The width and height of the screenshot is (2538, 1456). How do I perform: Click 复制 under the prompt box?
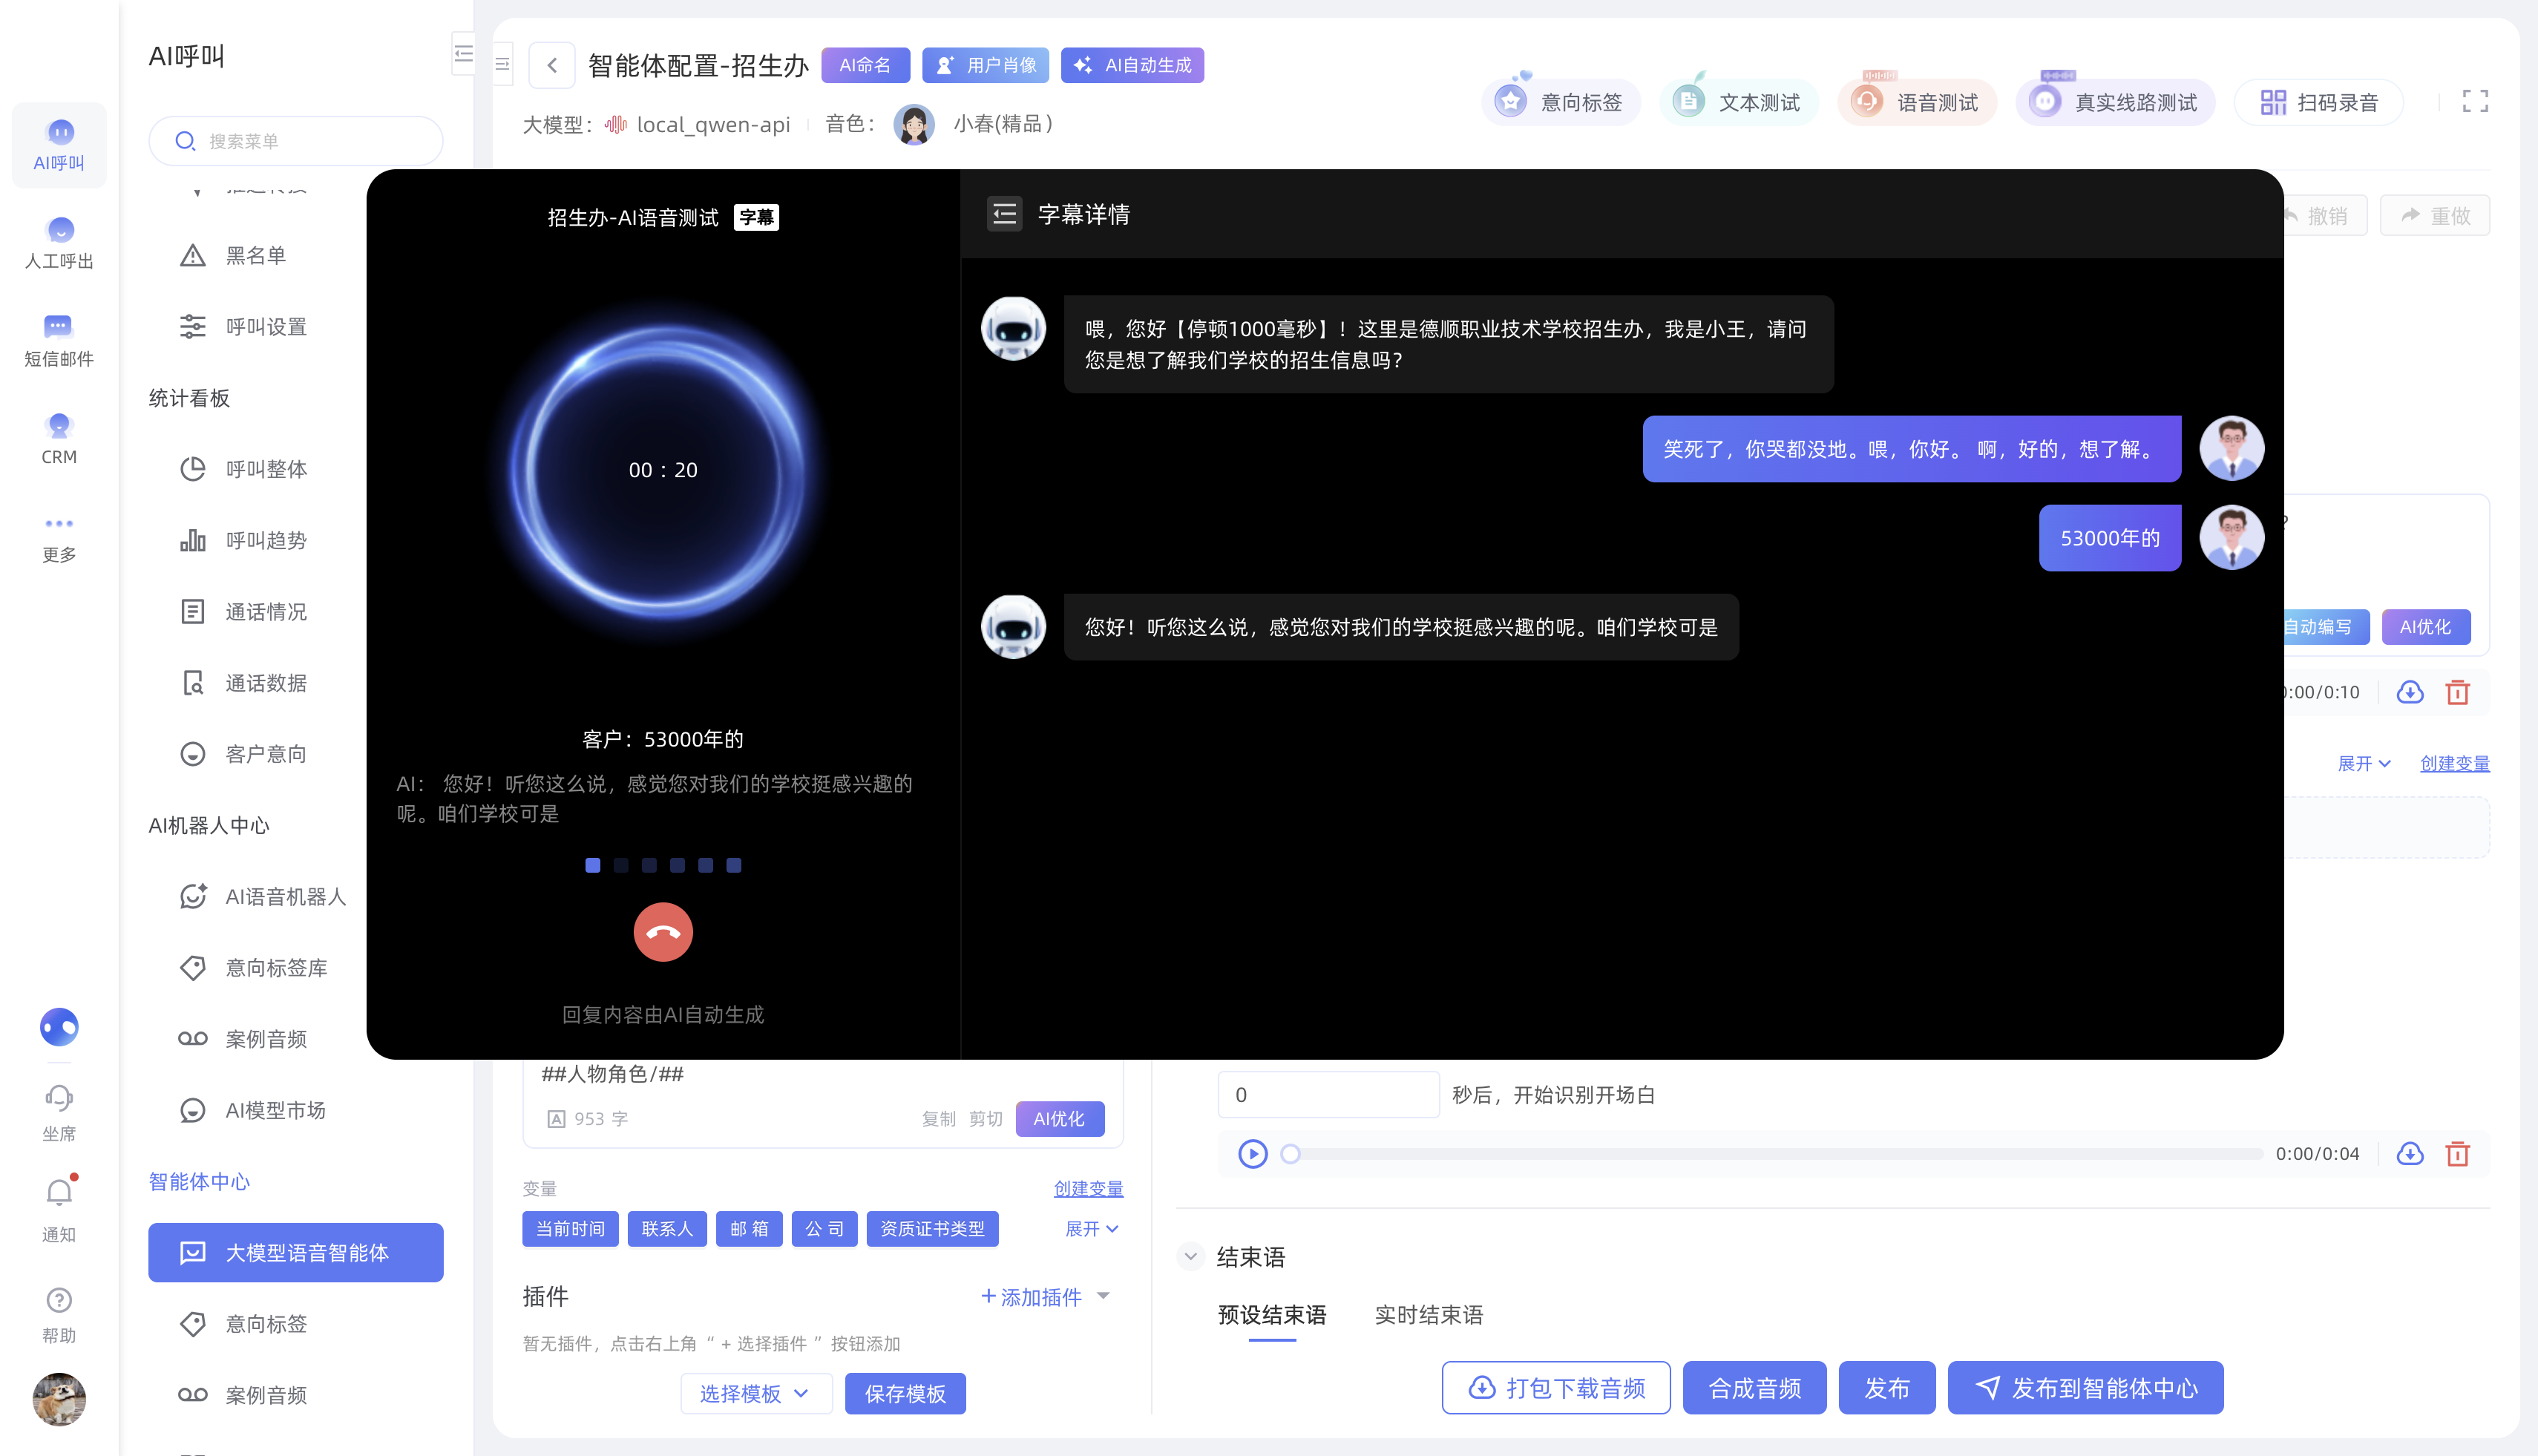coord(938,1119)
